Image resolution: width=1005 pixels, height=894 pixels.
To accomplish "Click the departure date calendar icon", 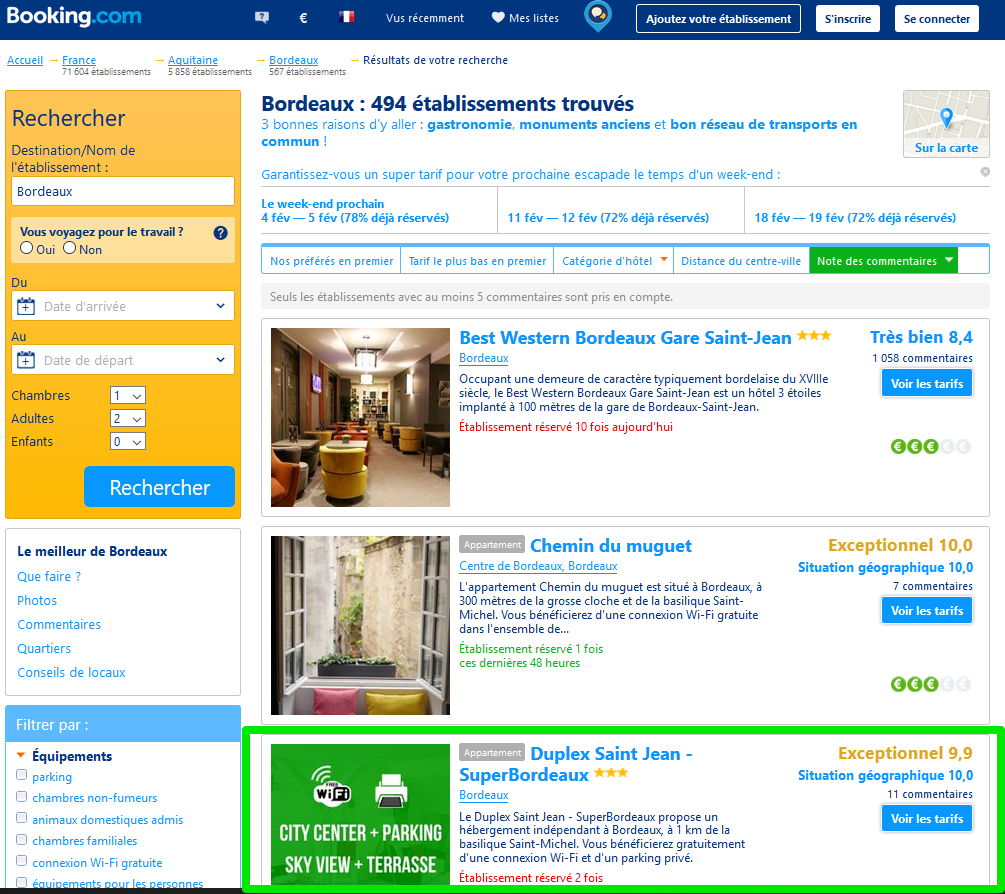I will point(26,360).
